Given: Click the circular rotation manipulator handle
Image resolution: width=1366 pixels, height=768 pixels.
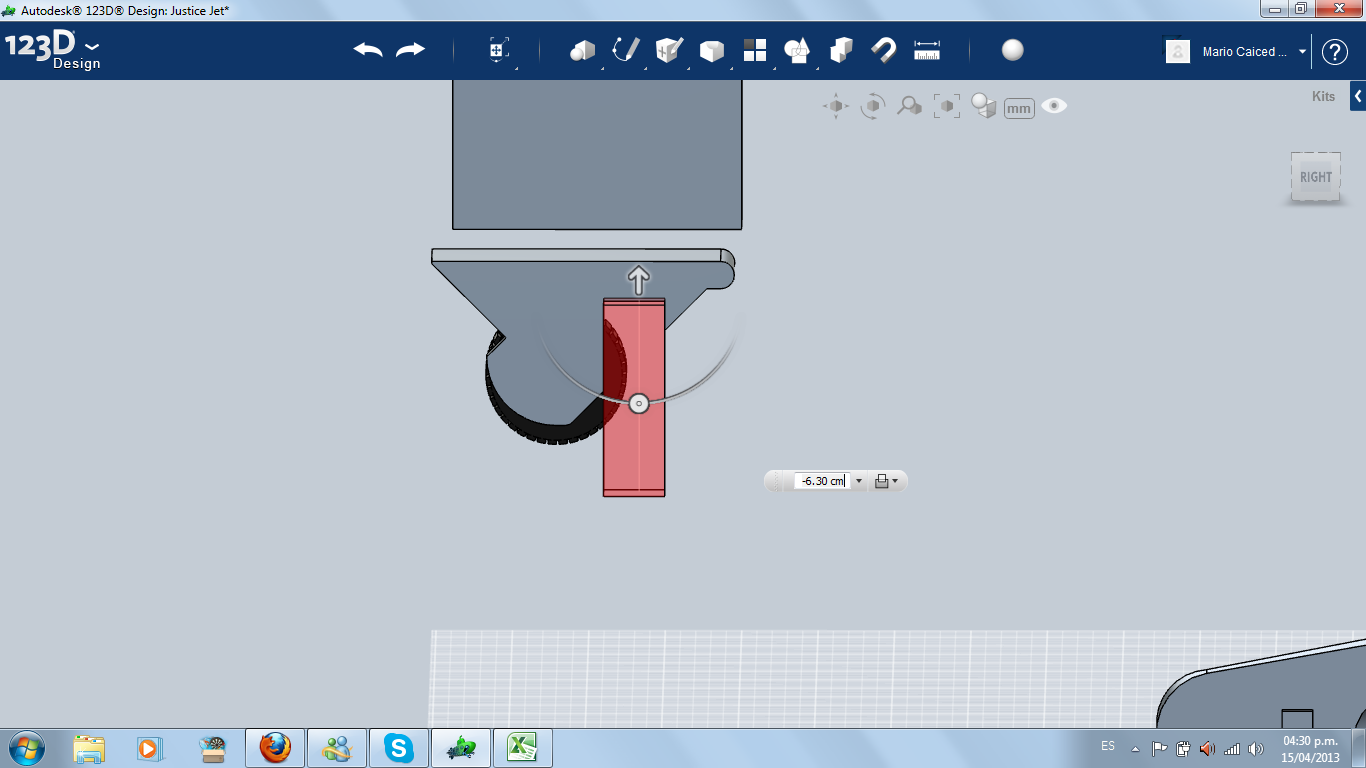Looking at the screenshot, I should [639, 404].
